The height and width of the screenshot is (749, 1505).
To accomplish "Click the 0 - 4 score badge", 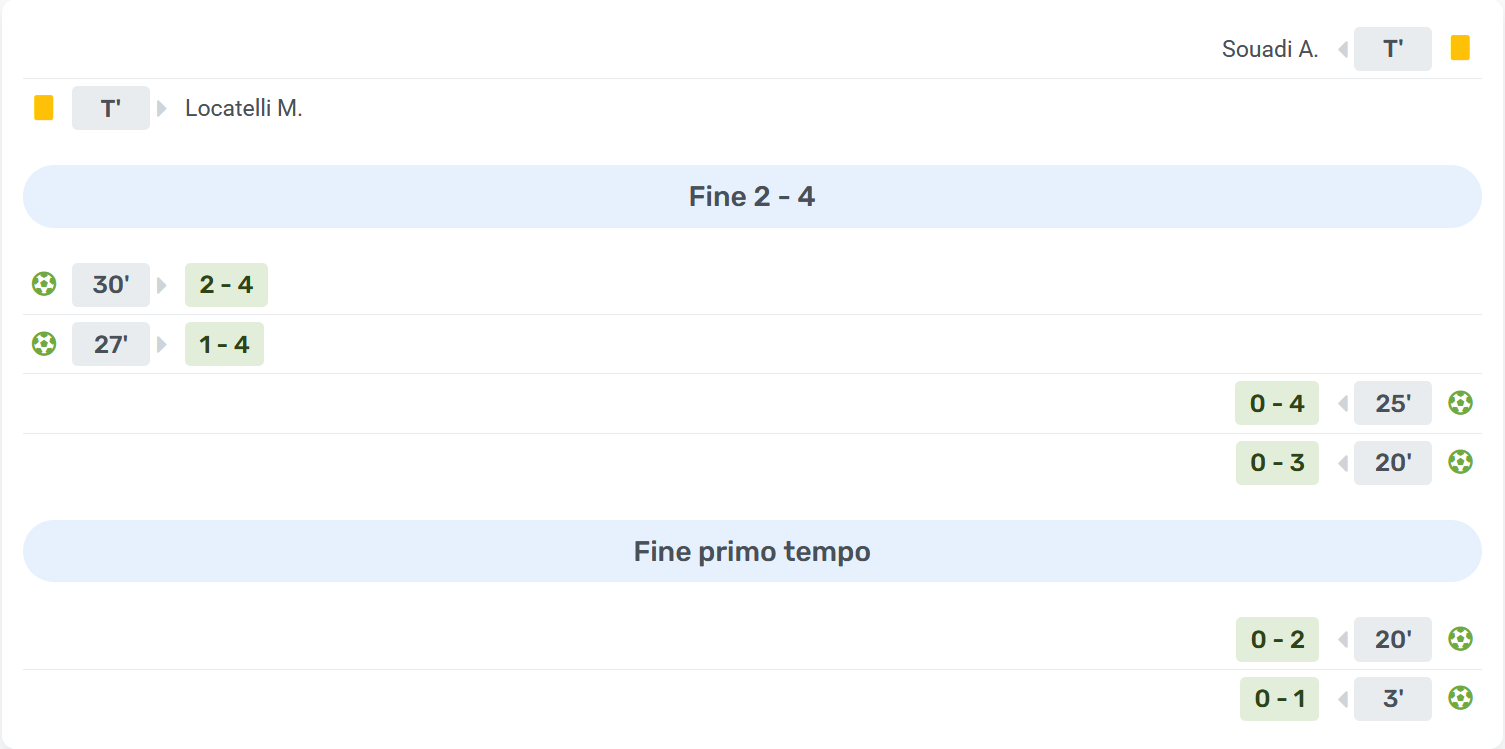I will pyautogui.click(x=1277, y=403).
